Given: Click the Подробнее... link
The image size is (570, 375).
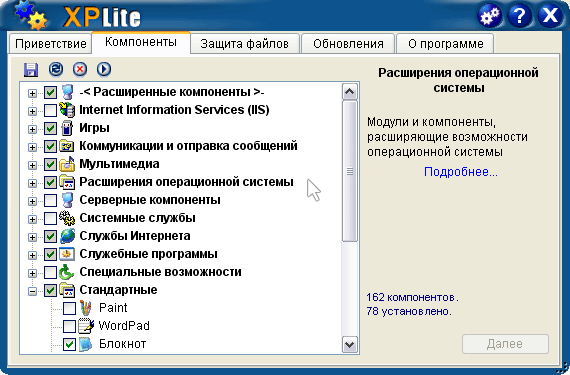Looking at the screenshot, I should coord(461,172).
